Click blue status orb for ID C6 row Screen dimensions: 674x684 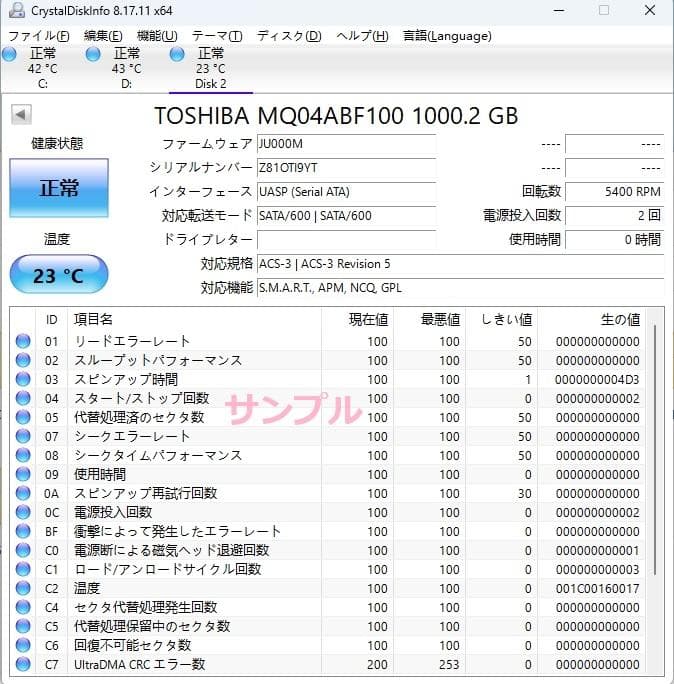point(23,645)
